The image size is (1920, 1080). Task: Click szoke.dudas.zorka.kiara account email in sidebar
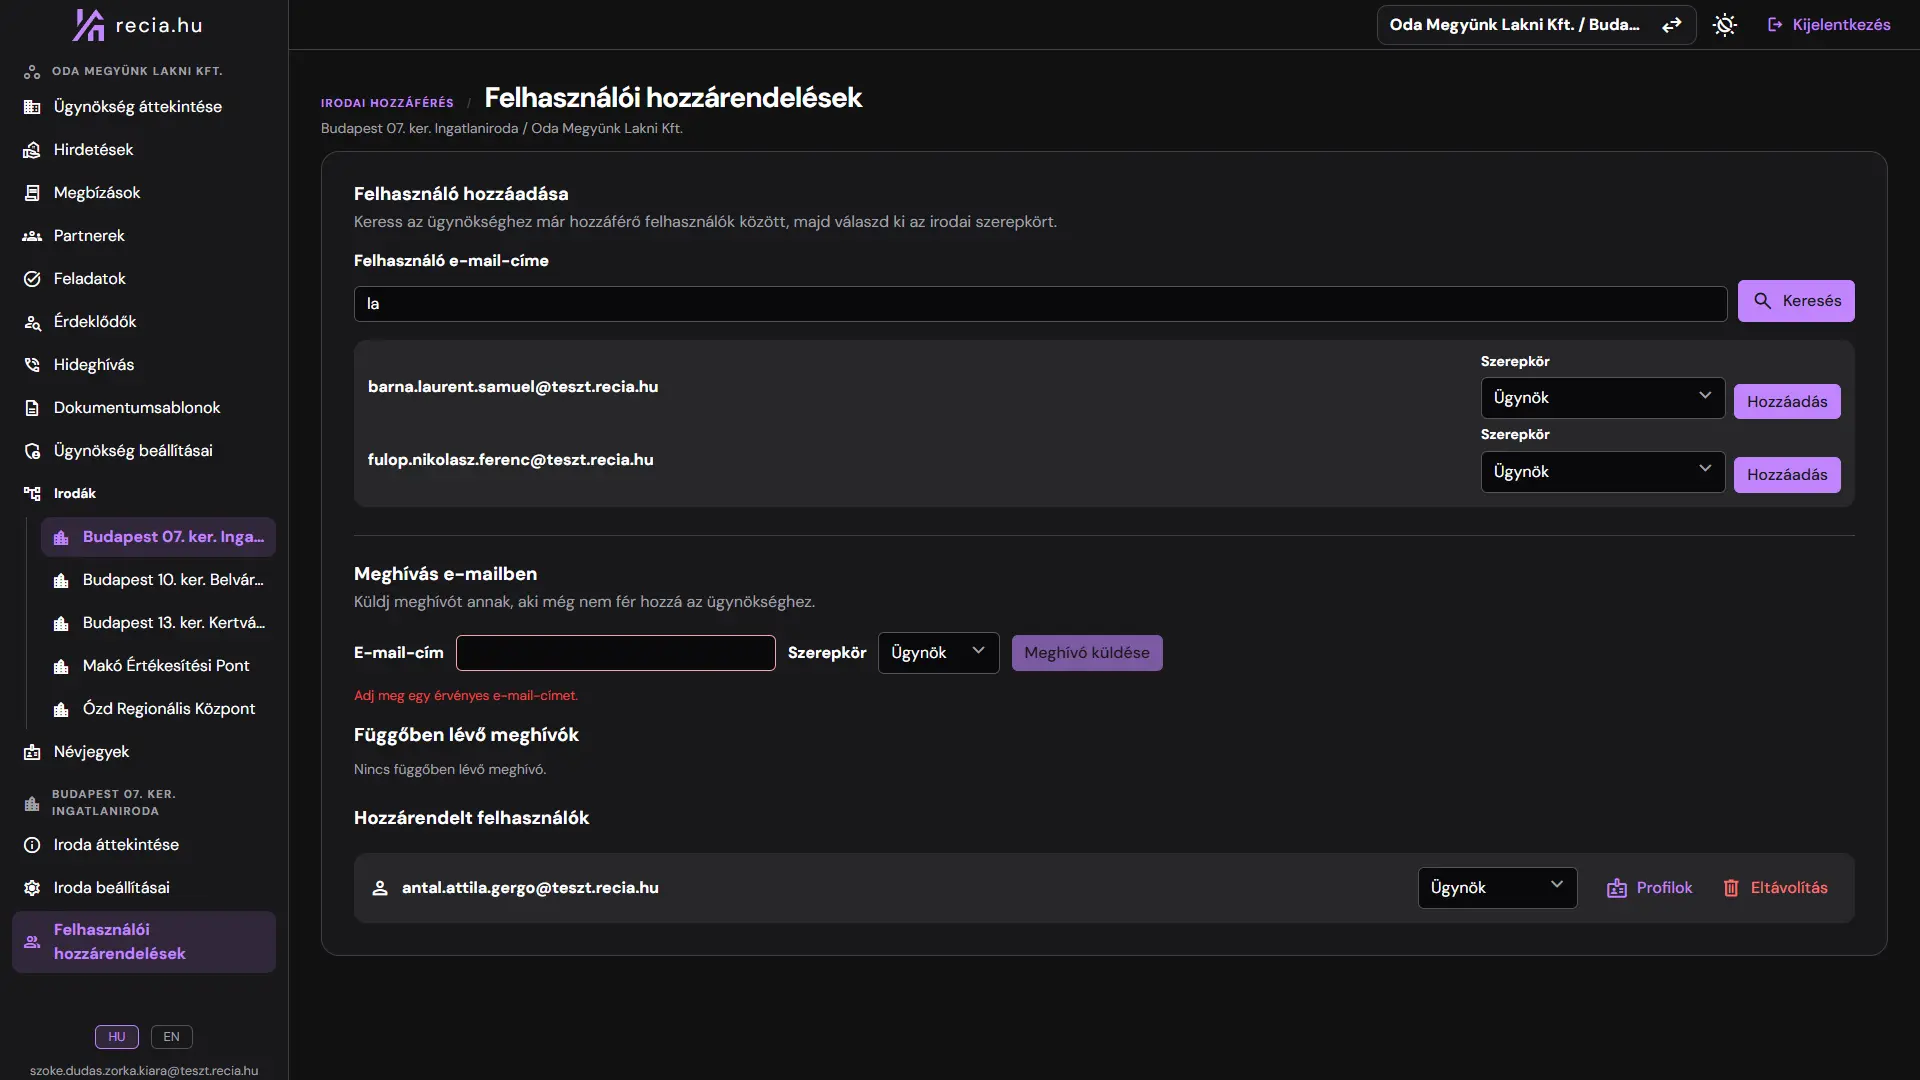(144, 1071)
